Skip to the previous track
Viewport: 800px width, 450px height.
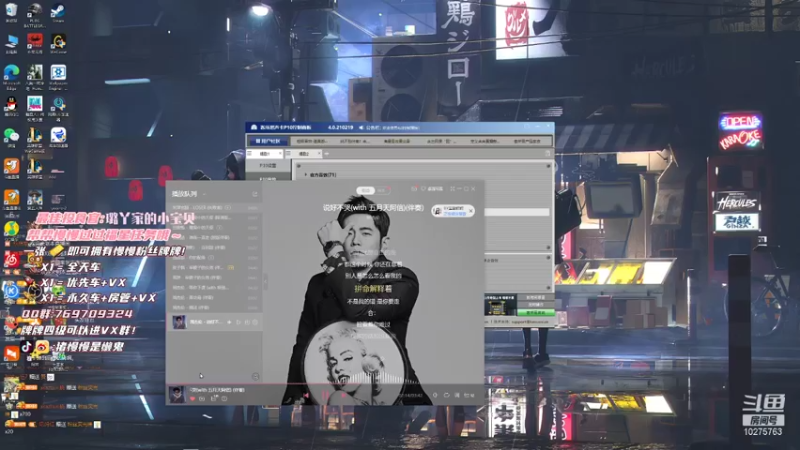pos(306,395)
